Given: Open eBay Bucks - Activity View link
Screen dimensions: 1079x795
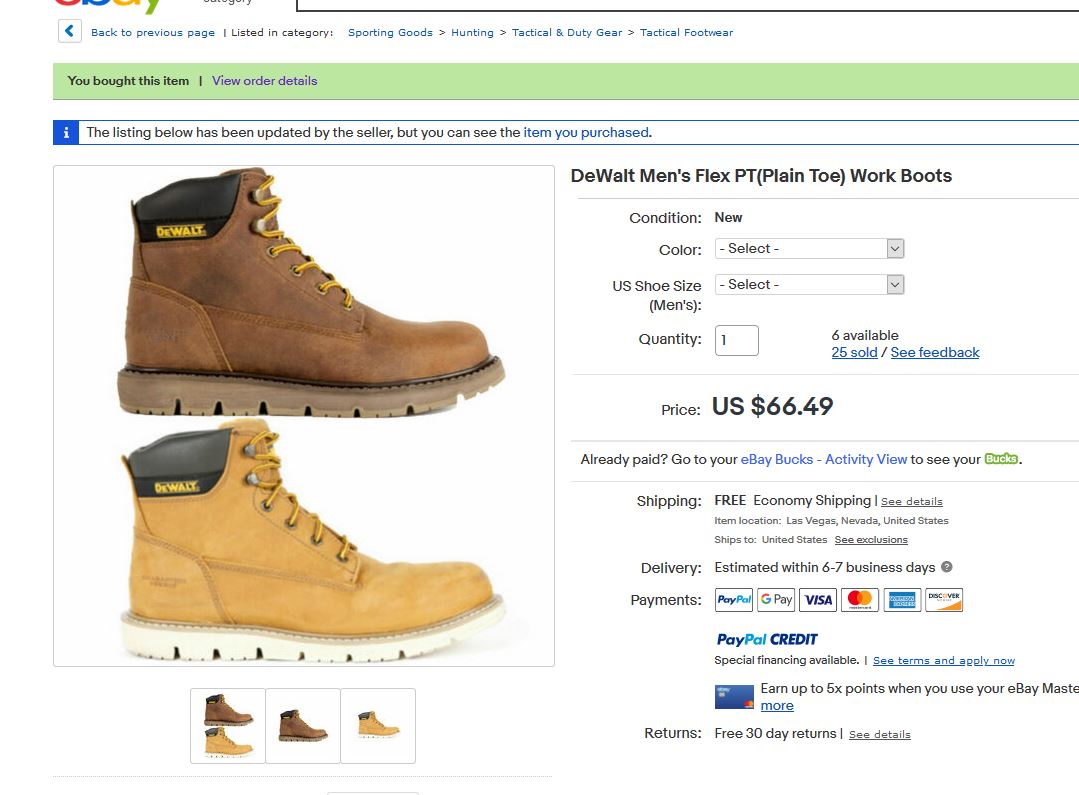Looking at the screenshot, I should point(824,459).
